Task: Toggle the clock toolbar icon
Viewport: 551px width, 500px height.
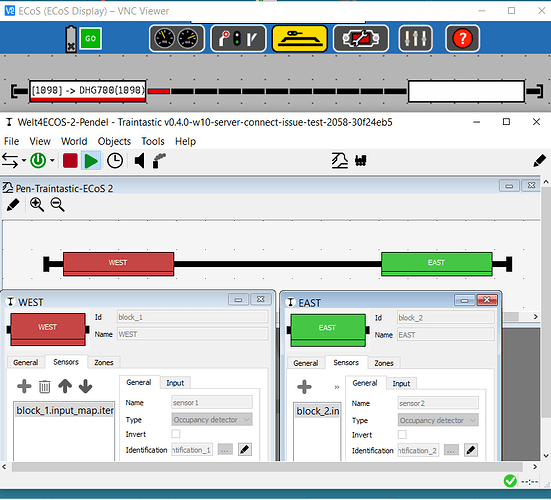Action: (115, 161)
